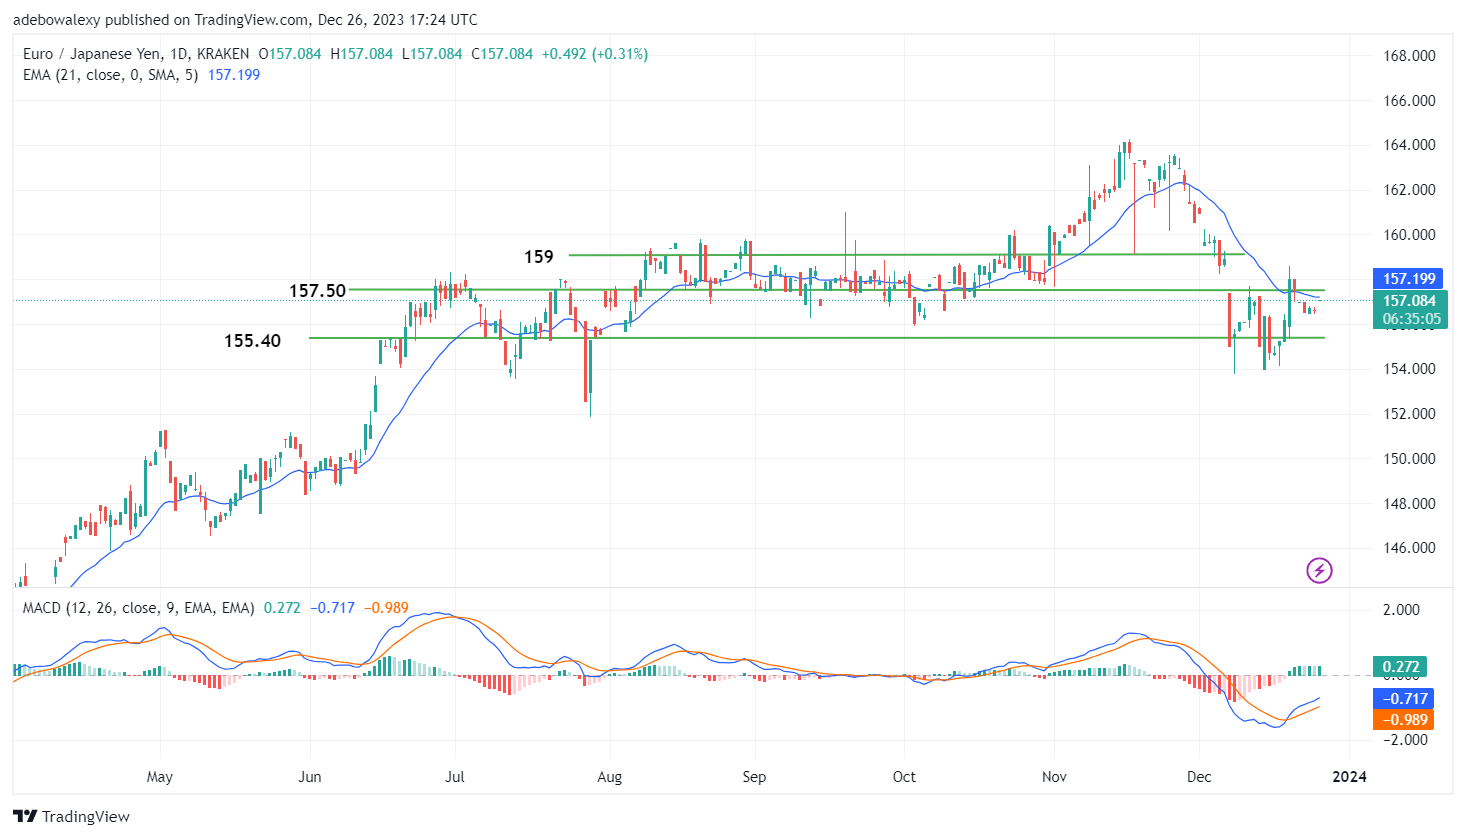Click the Jun label on time axis

(x=310, y=777)
